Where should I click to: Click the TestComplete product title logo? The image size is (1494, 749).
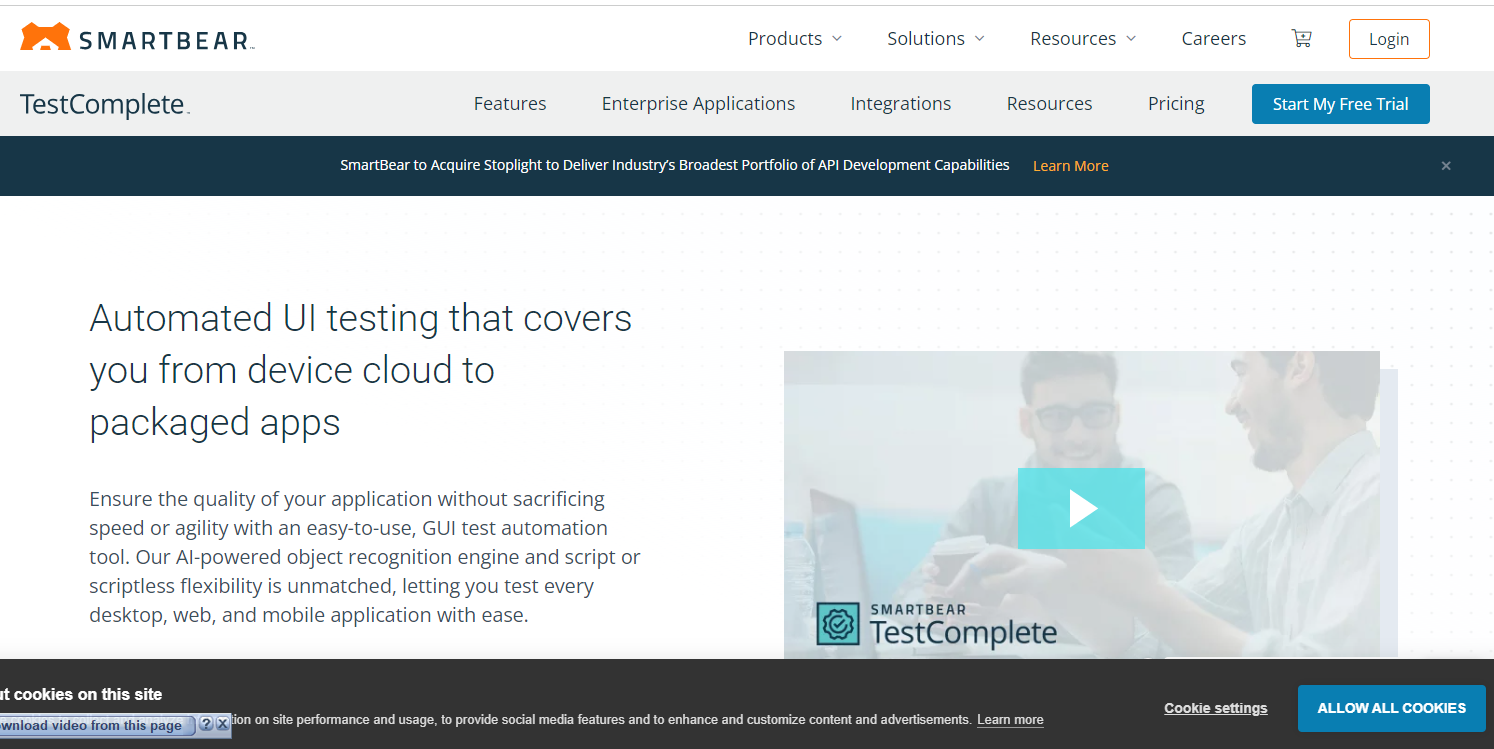point(104,104)
